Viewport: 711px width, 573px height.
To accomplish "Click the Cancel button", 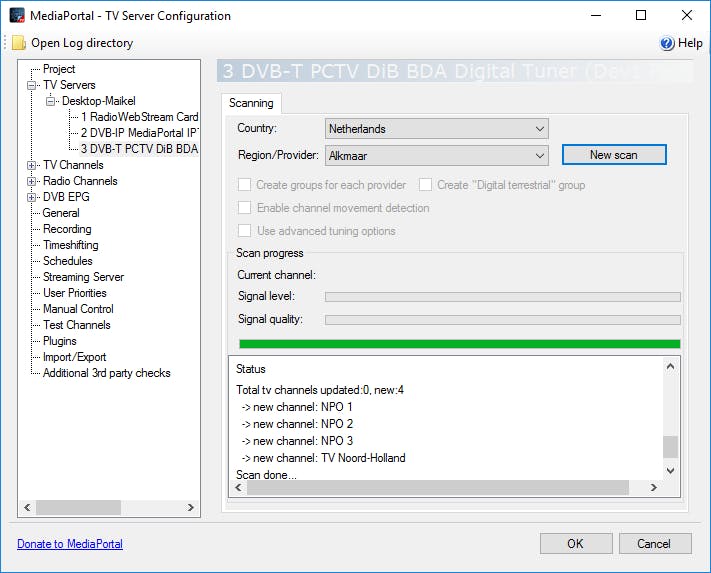I will pyautogui.click(x=655, y=544).
